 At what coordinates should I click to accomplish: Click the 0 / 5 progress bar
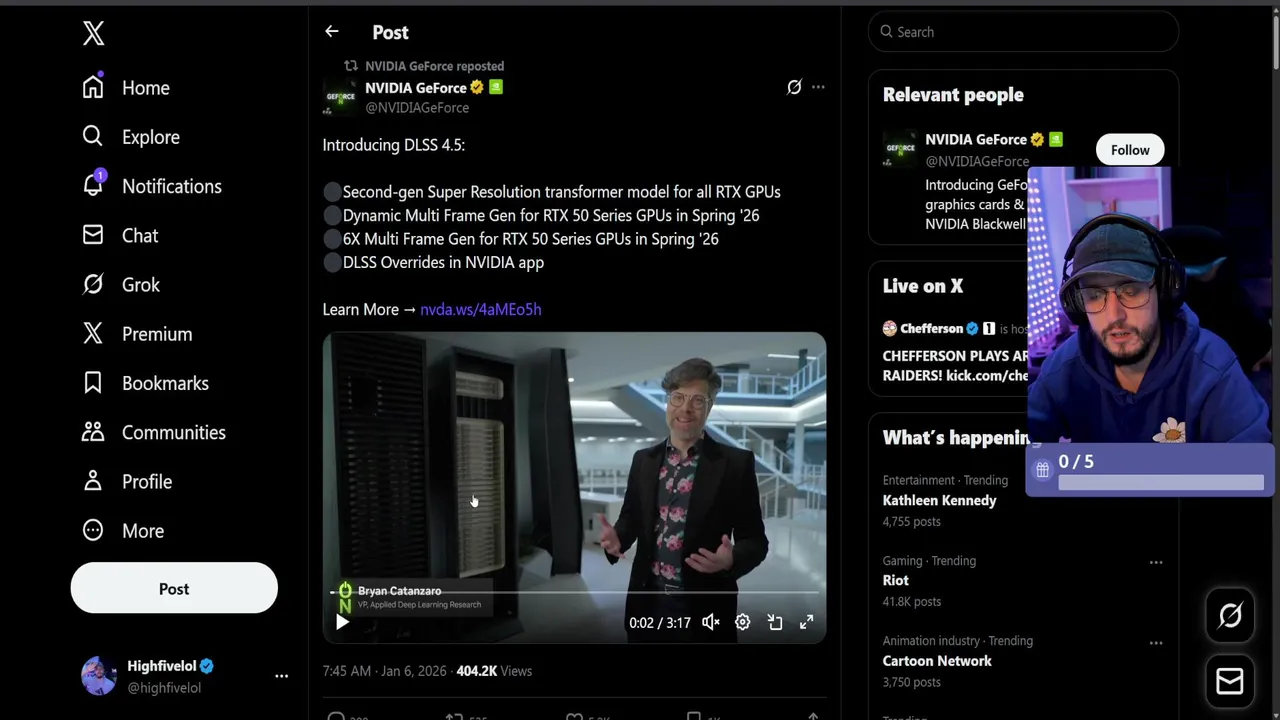(1160, 483)
